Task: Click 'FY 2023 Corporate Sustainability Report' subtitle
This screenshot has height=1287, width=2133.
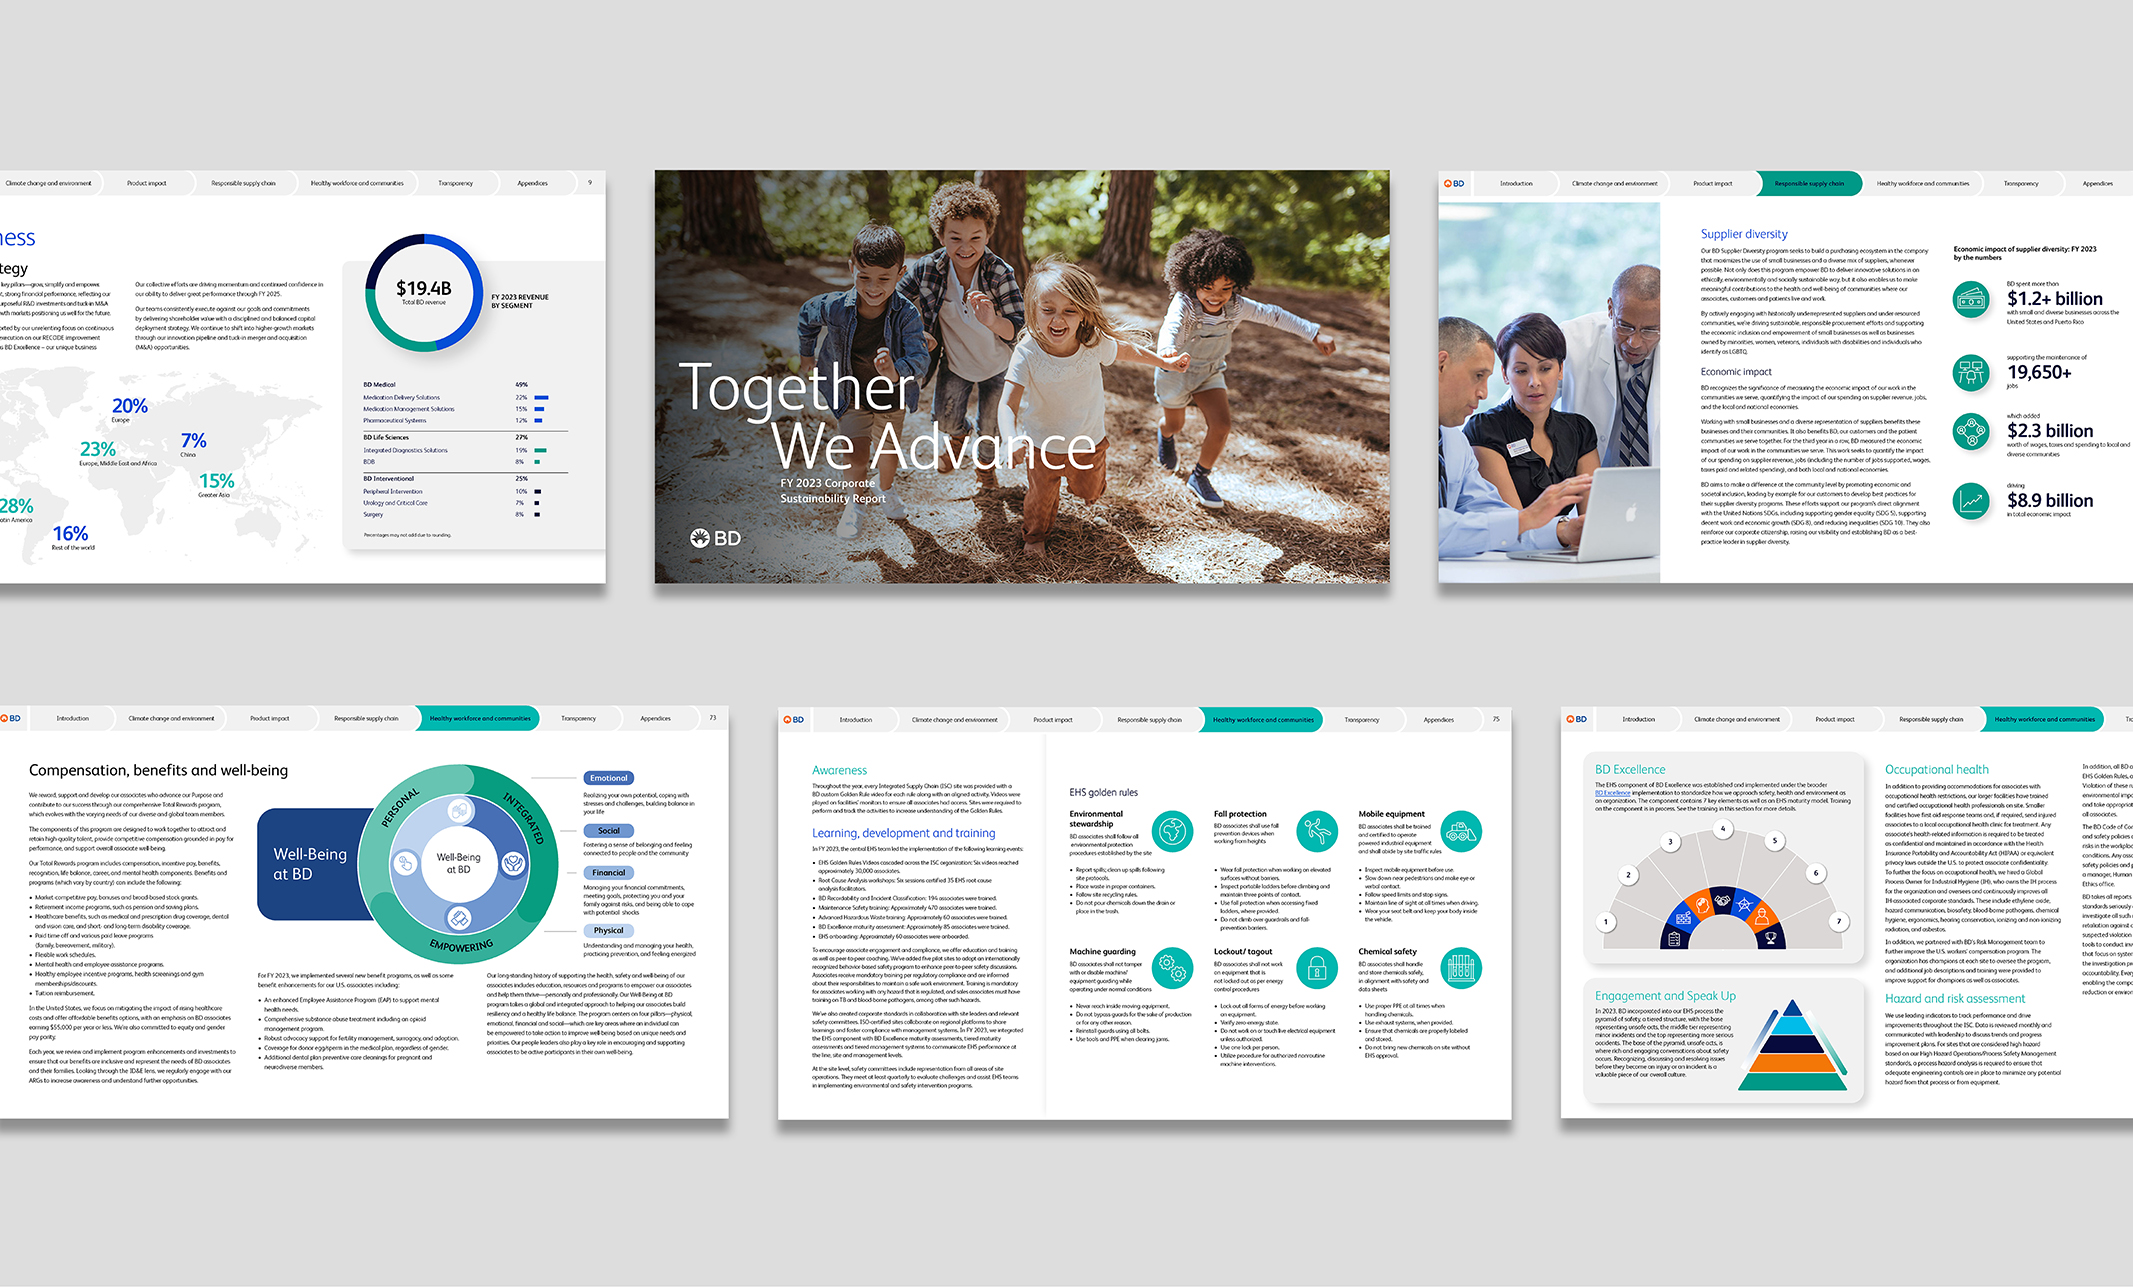Action: pos(833,490)
